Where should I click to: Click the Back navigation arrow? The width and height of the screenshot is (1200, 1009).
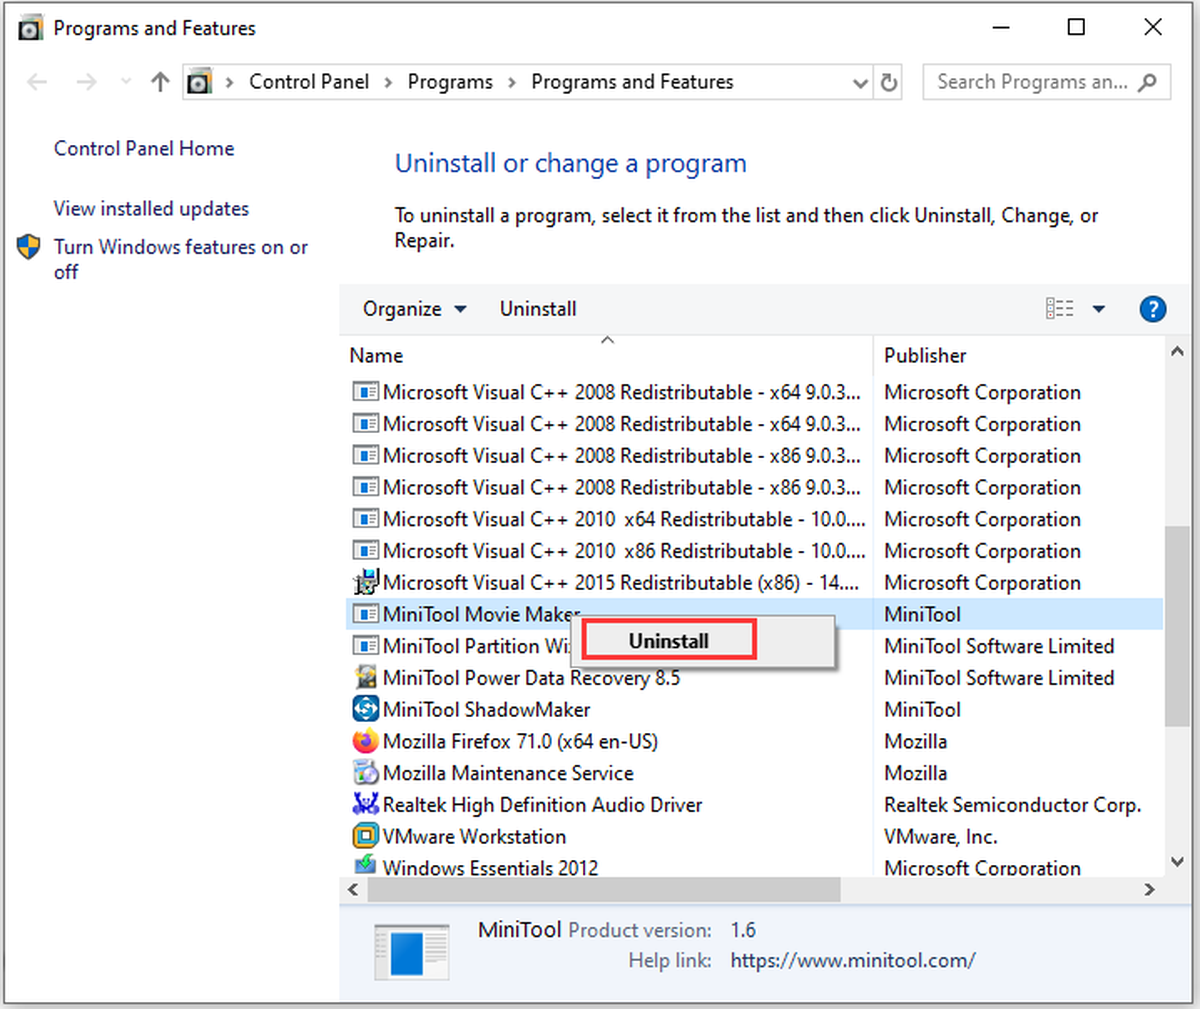coord(37,82)
